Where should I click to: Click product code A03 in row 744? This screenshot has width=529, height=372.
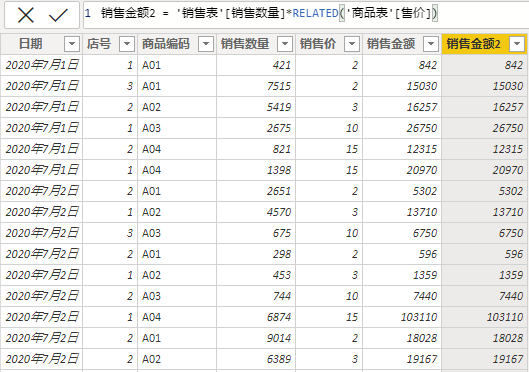tap(177, 296)
